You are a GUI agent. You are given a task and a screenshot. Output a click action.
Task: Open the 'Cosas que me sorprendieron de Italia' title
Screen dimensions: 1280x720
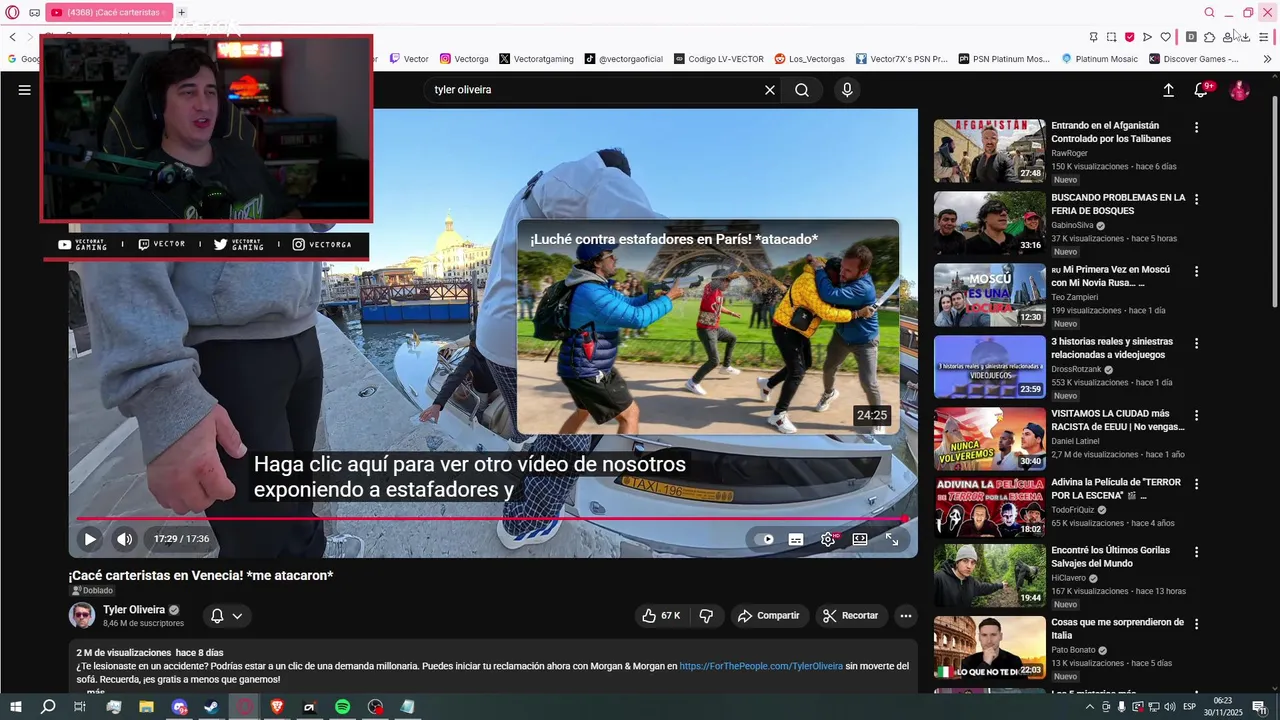click(1118, 629)
